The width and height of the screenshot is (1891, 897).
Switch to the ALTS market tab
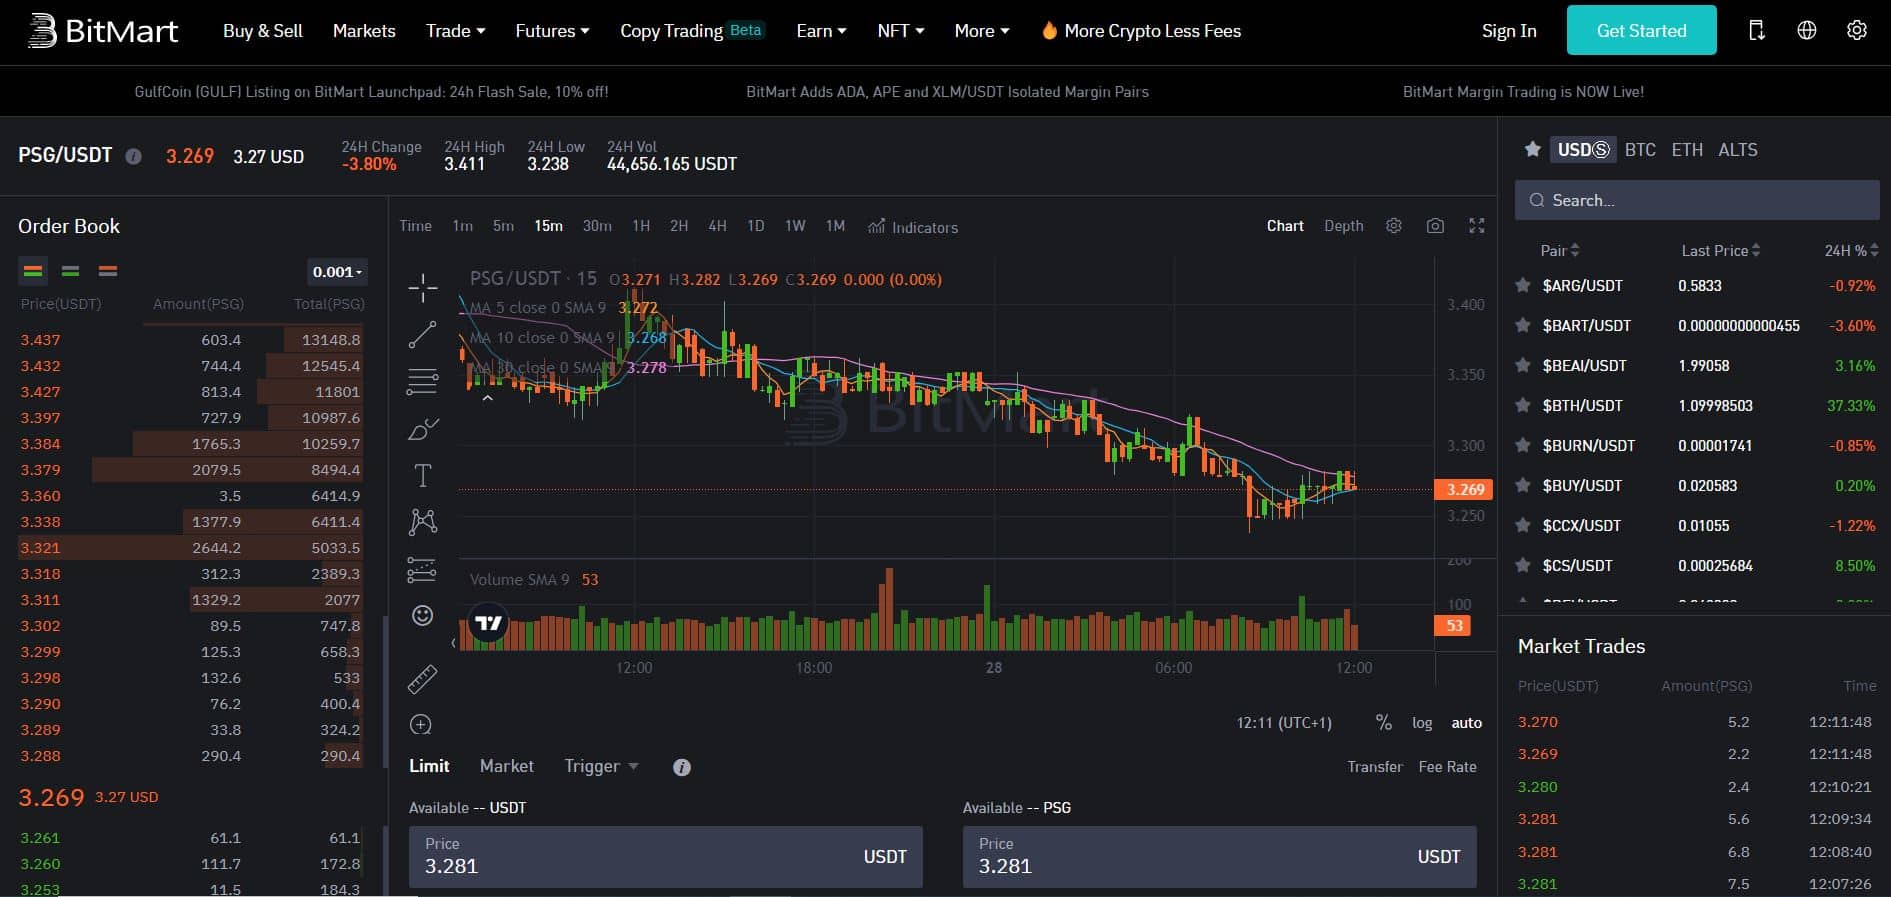(1737, 150)
